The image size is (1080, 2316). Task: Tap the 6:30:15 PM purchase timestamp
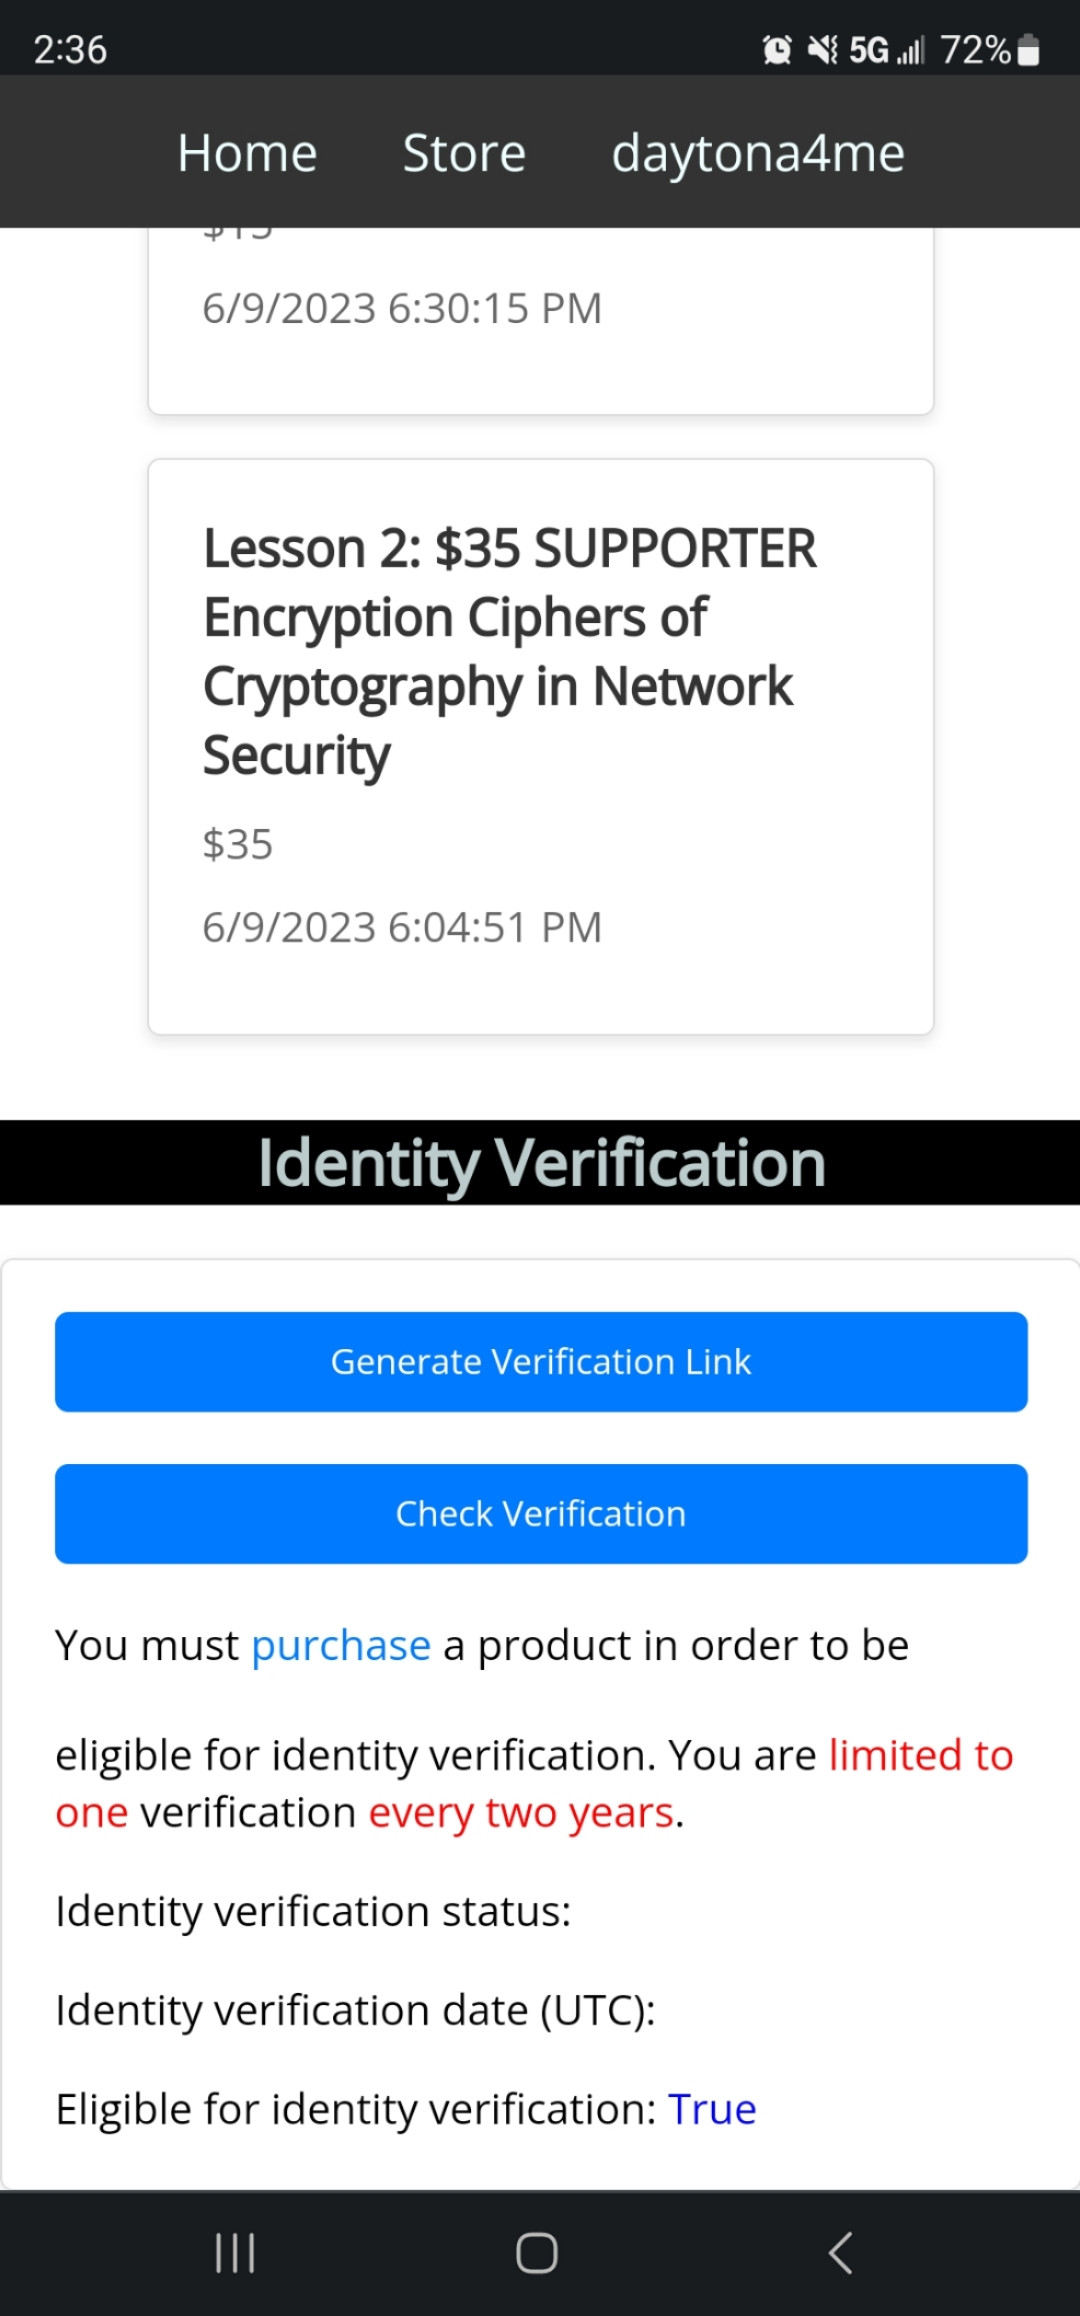(x=402, y=308)
